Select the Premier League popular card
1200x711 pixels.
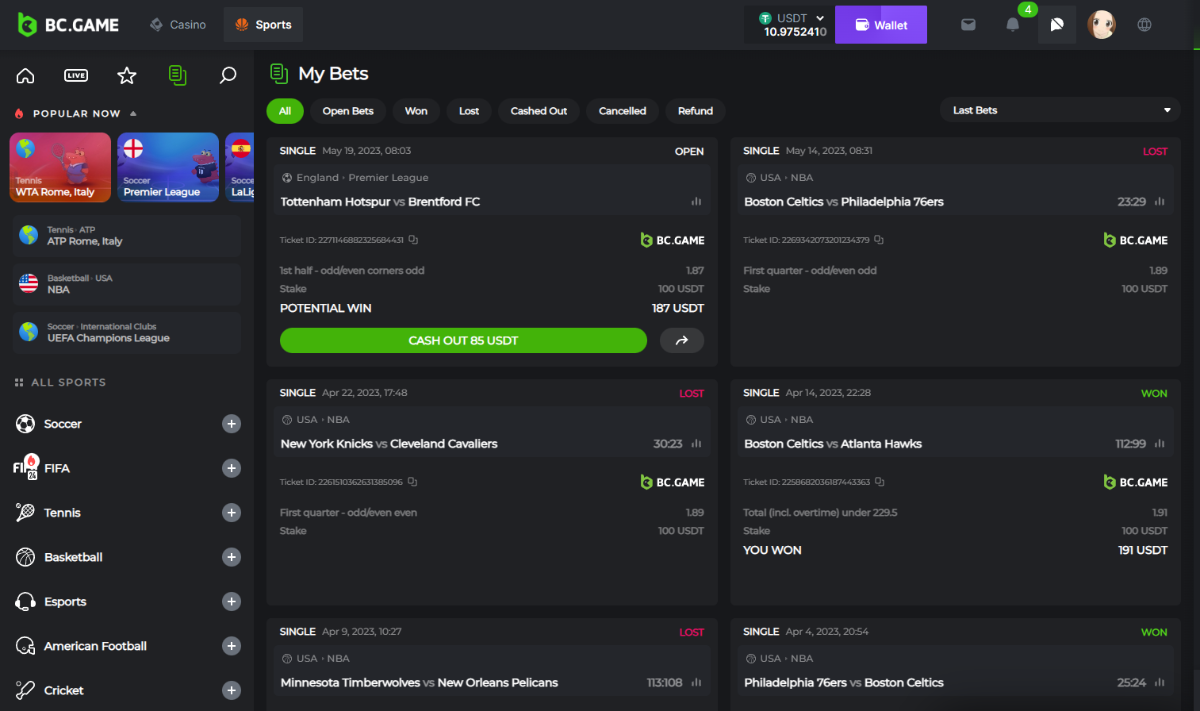168,168
